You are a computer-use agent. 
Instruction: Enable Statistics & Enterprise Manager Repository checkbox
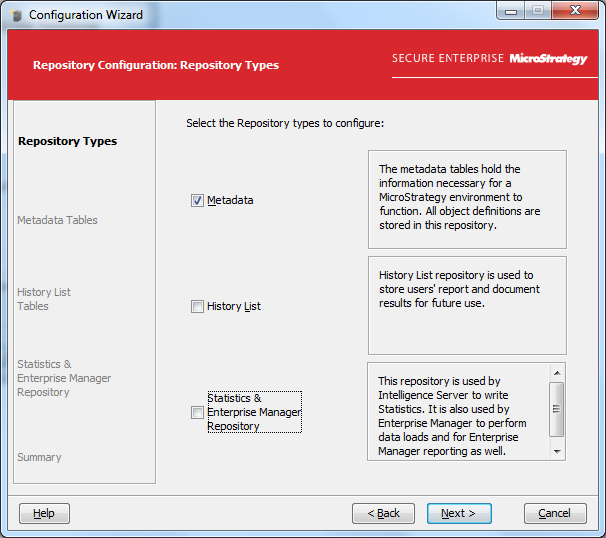pyautogui.click(x=197, y=412)
